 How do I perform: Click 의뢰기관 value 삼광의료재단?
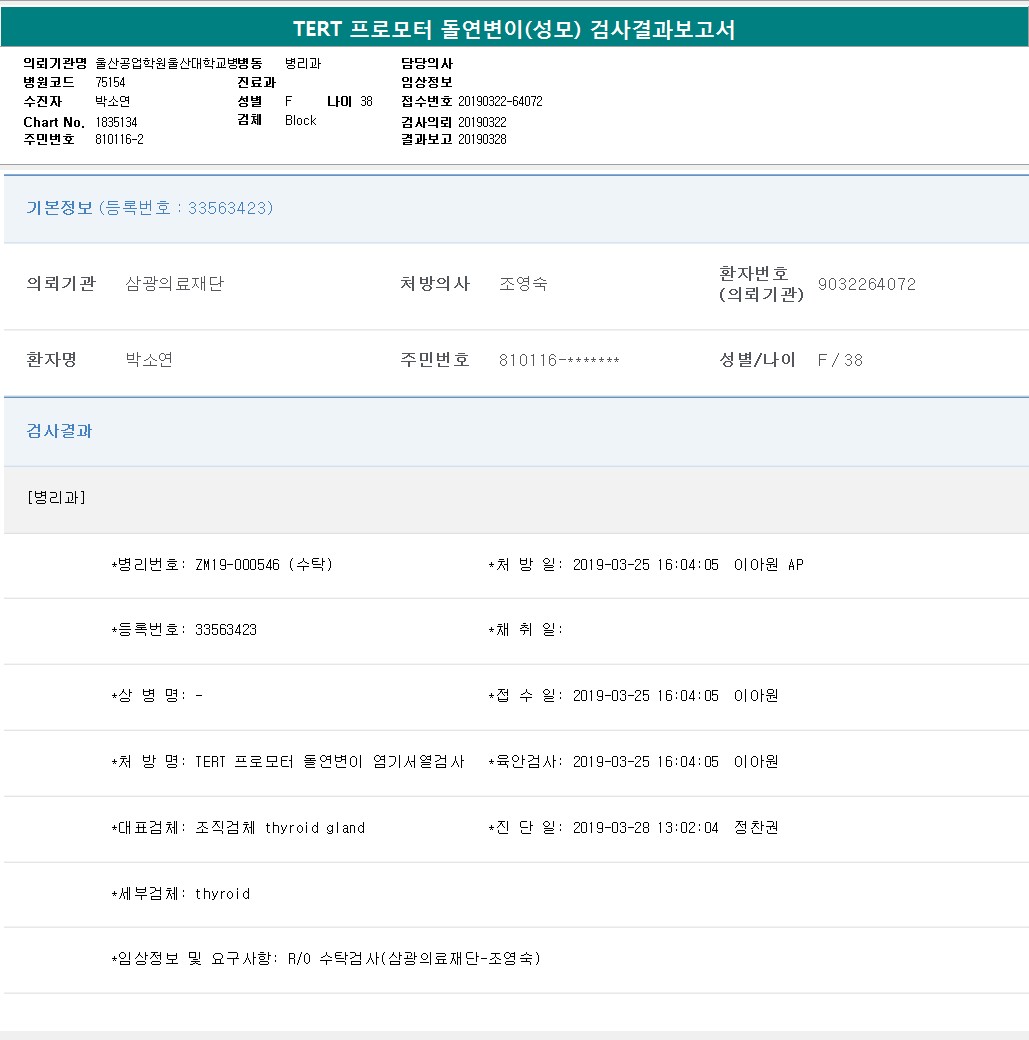point(175,284)
